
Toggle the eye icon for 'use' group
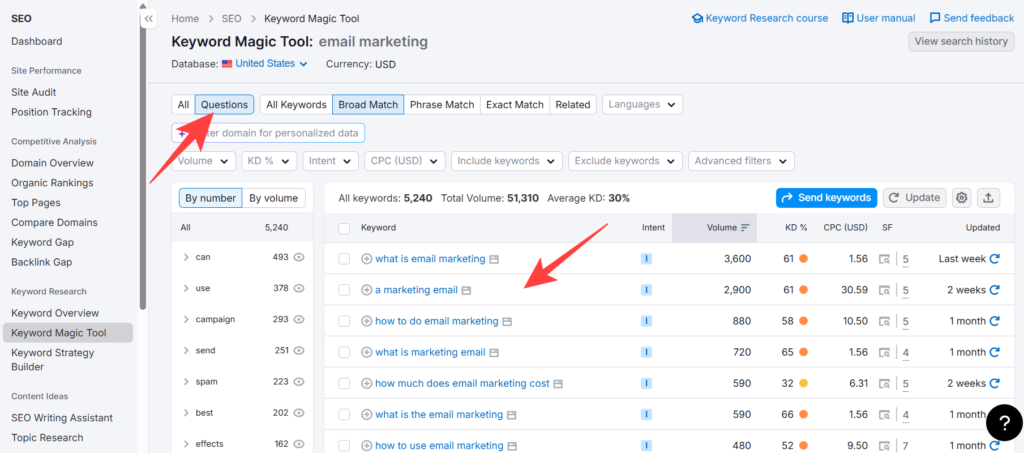(299, 288)
